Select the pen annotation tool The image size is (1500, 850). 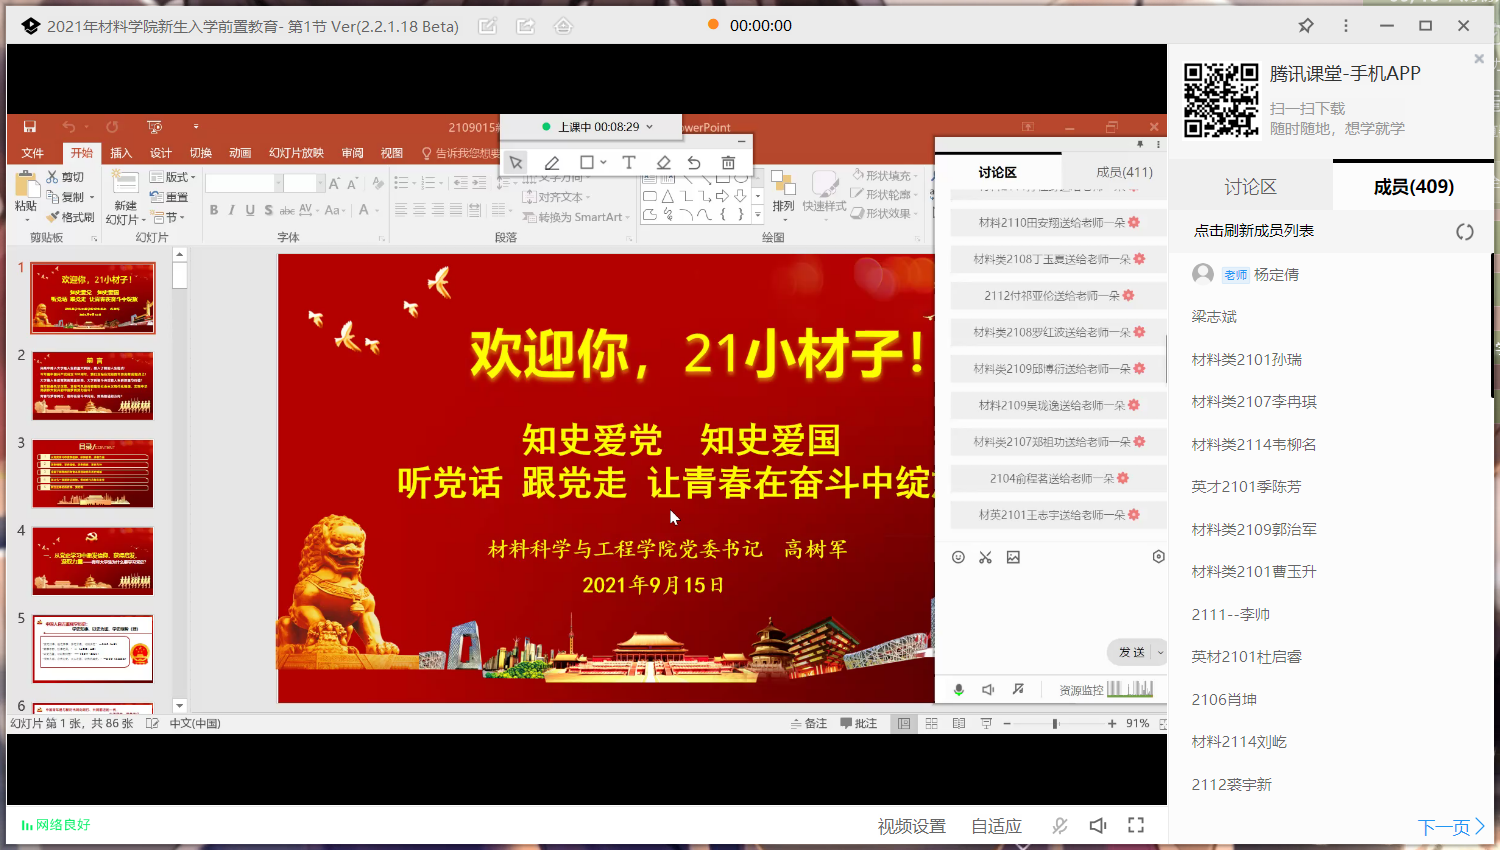point(551,163)
